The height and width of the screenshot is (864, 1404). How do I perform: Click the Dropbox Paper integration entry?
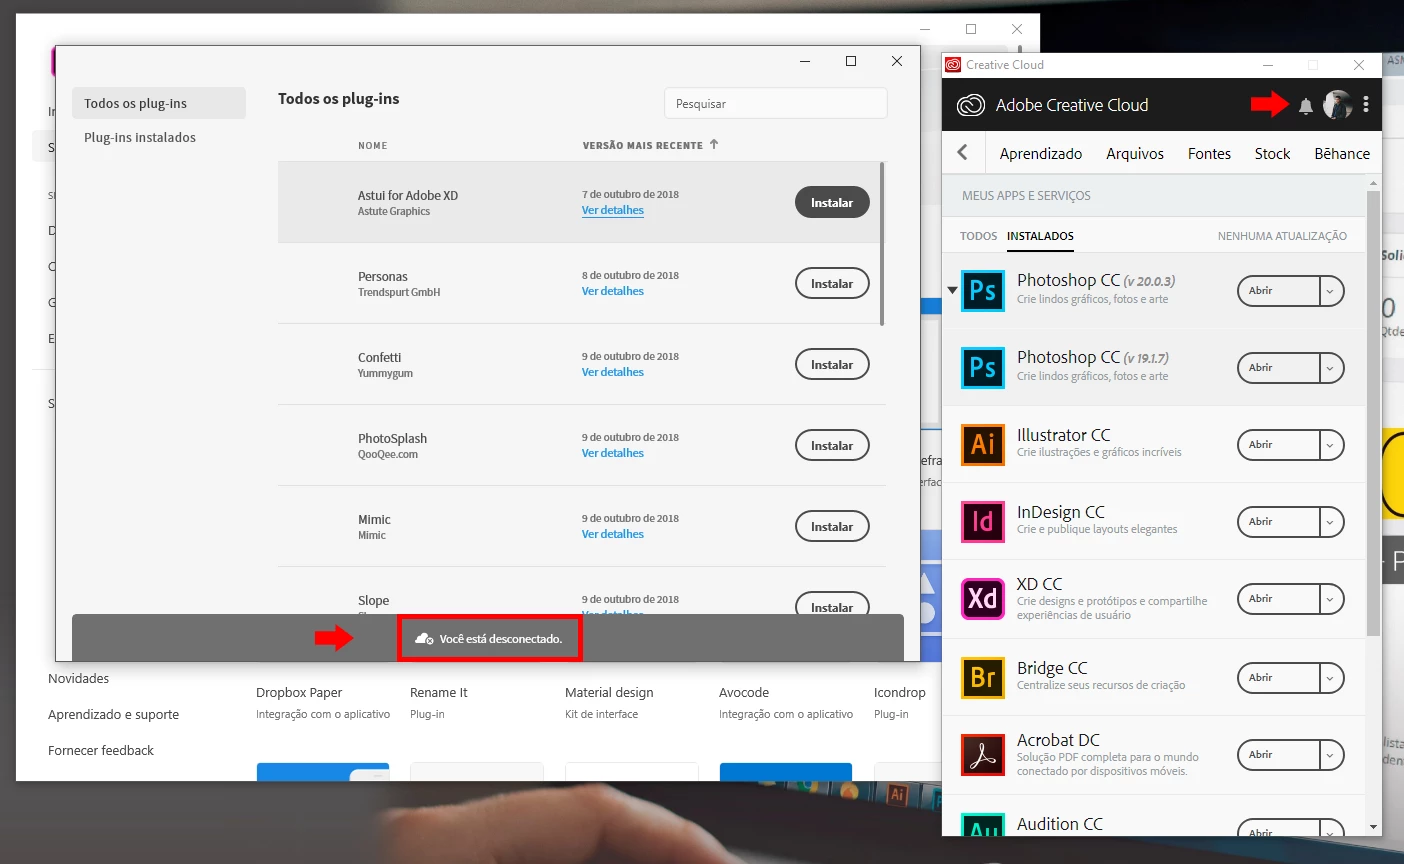pyautogui.click(x=323, y=702)
